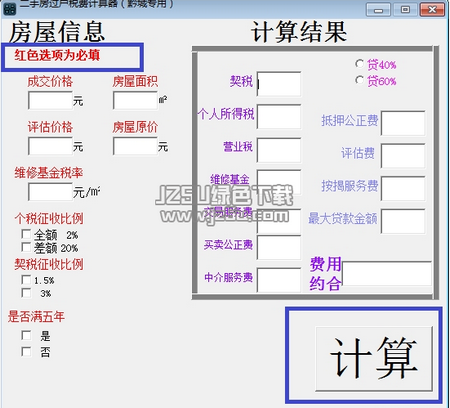Screen dimensions: 450x408
Task: Click the 契税征收比例 label
Action: (x=49, y=264)
